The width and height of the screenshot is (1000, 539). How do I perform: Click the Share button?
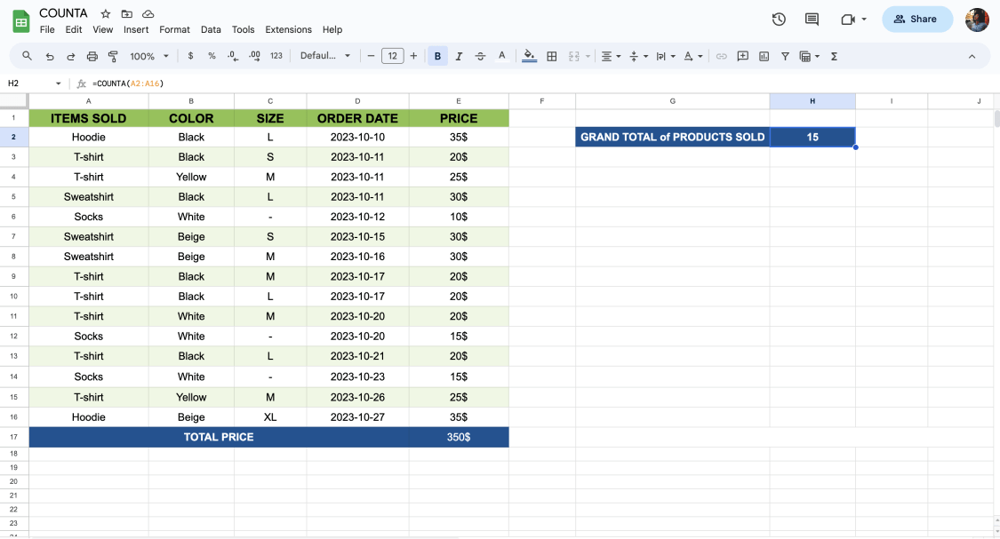pos(916,19)
